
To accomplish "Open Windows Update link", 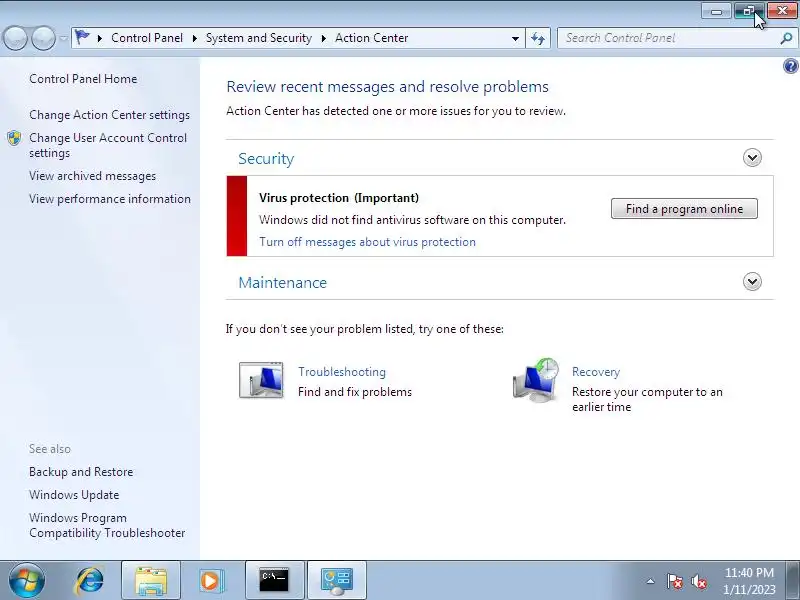I will coord(74,495).
